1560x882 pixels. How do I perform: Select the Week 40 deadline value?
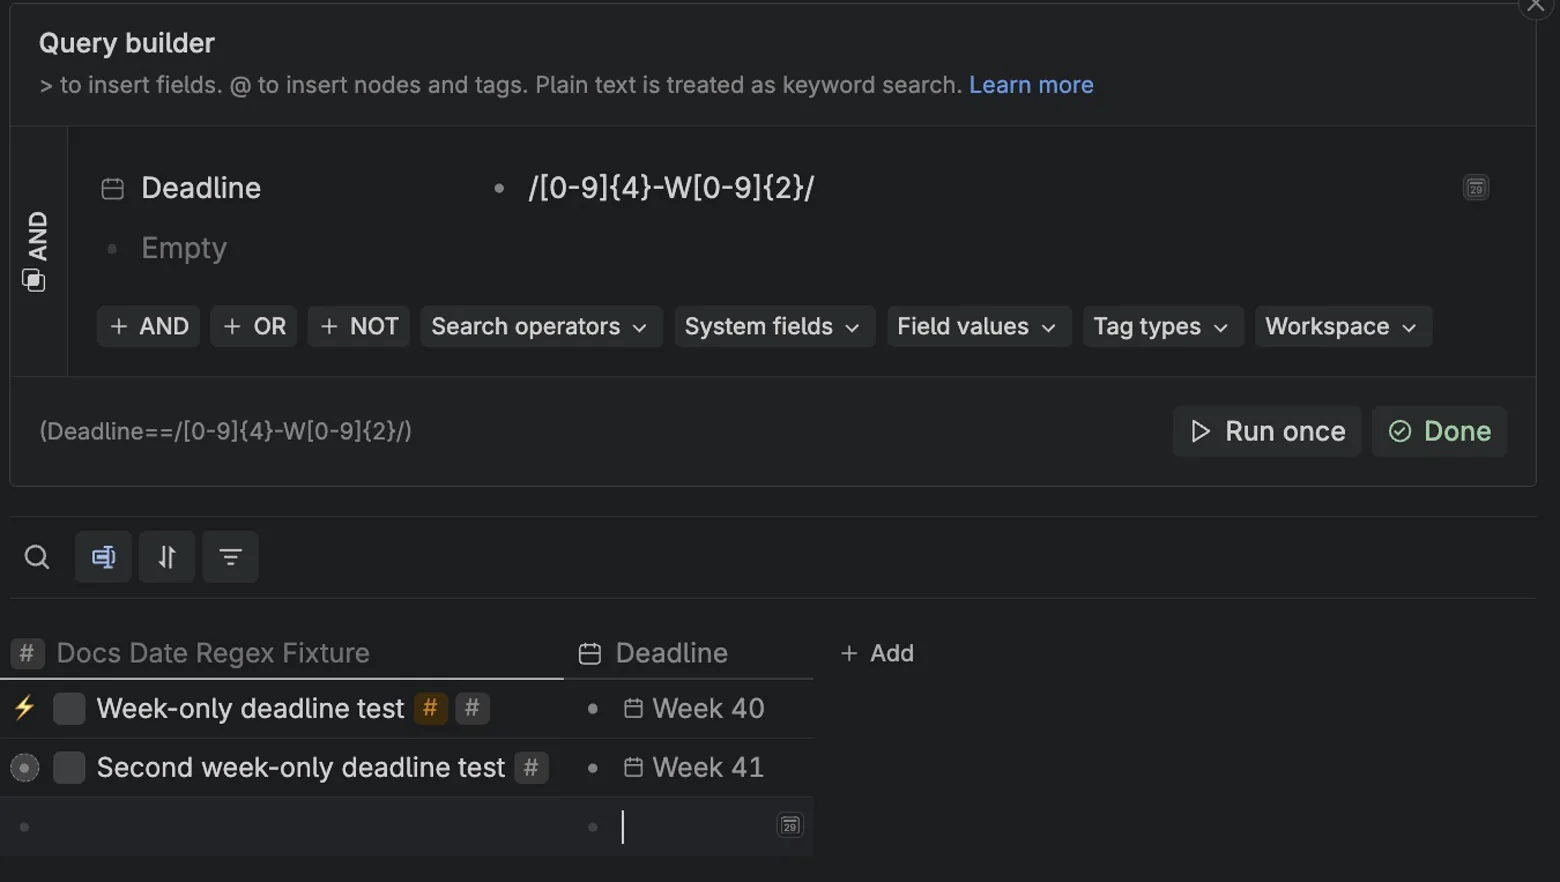(708, 708)
